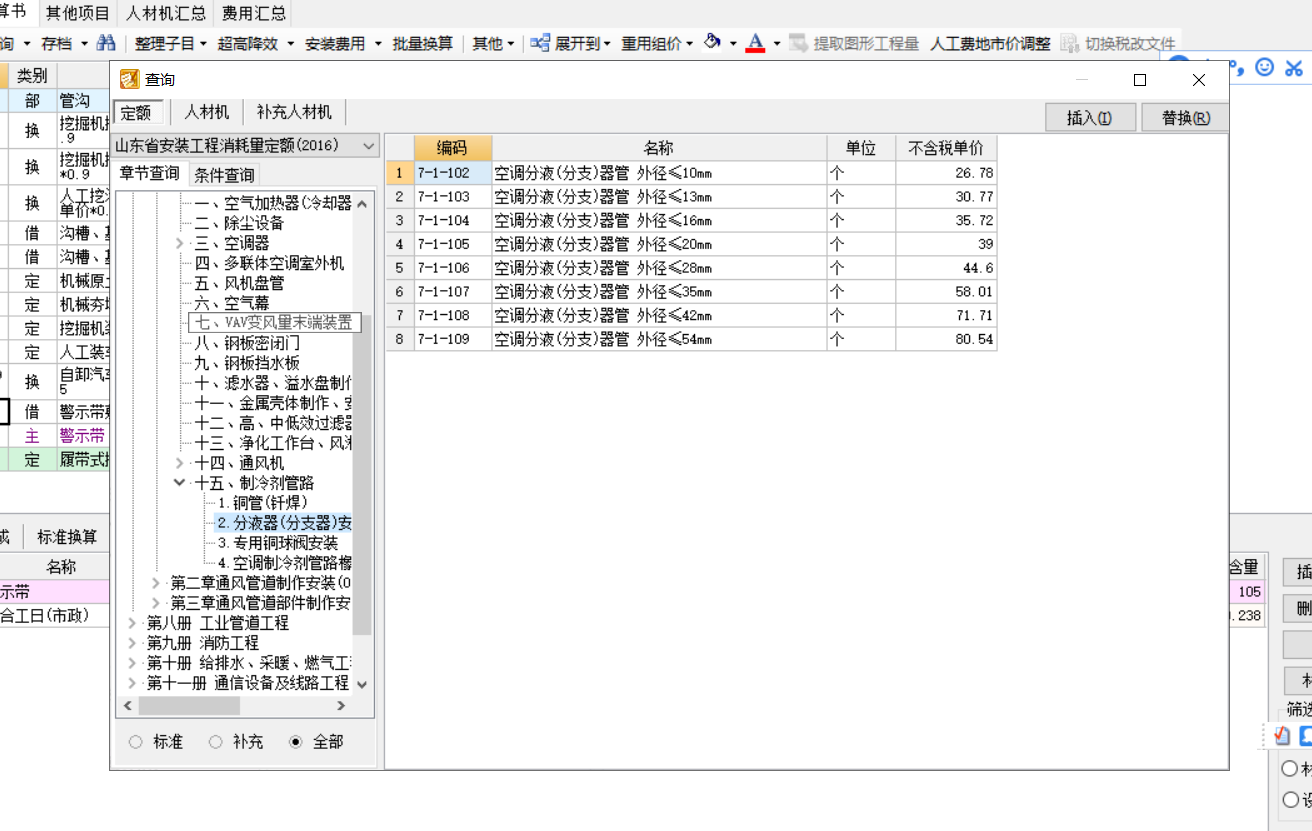Expand 第八册 工业管道工程 node
This screenshot has height=831, width=1312.
(132, 623)
